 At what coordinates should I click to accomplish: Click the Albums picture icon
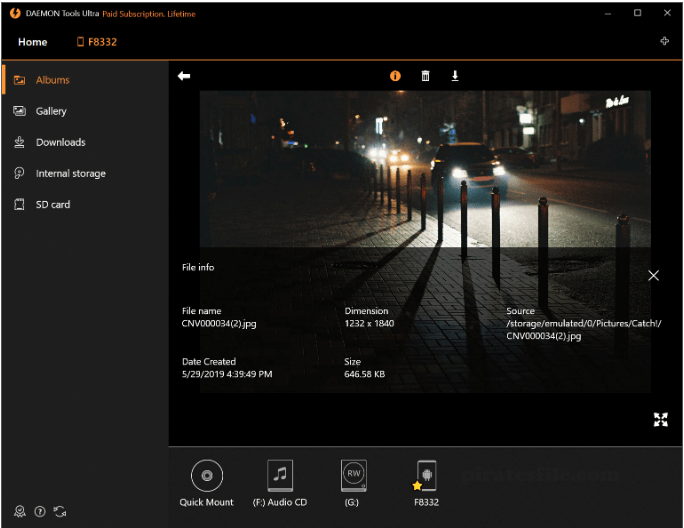[19, 80]
